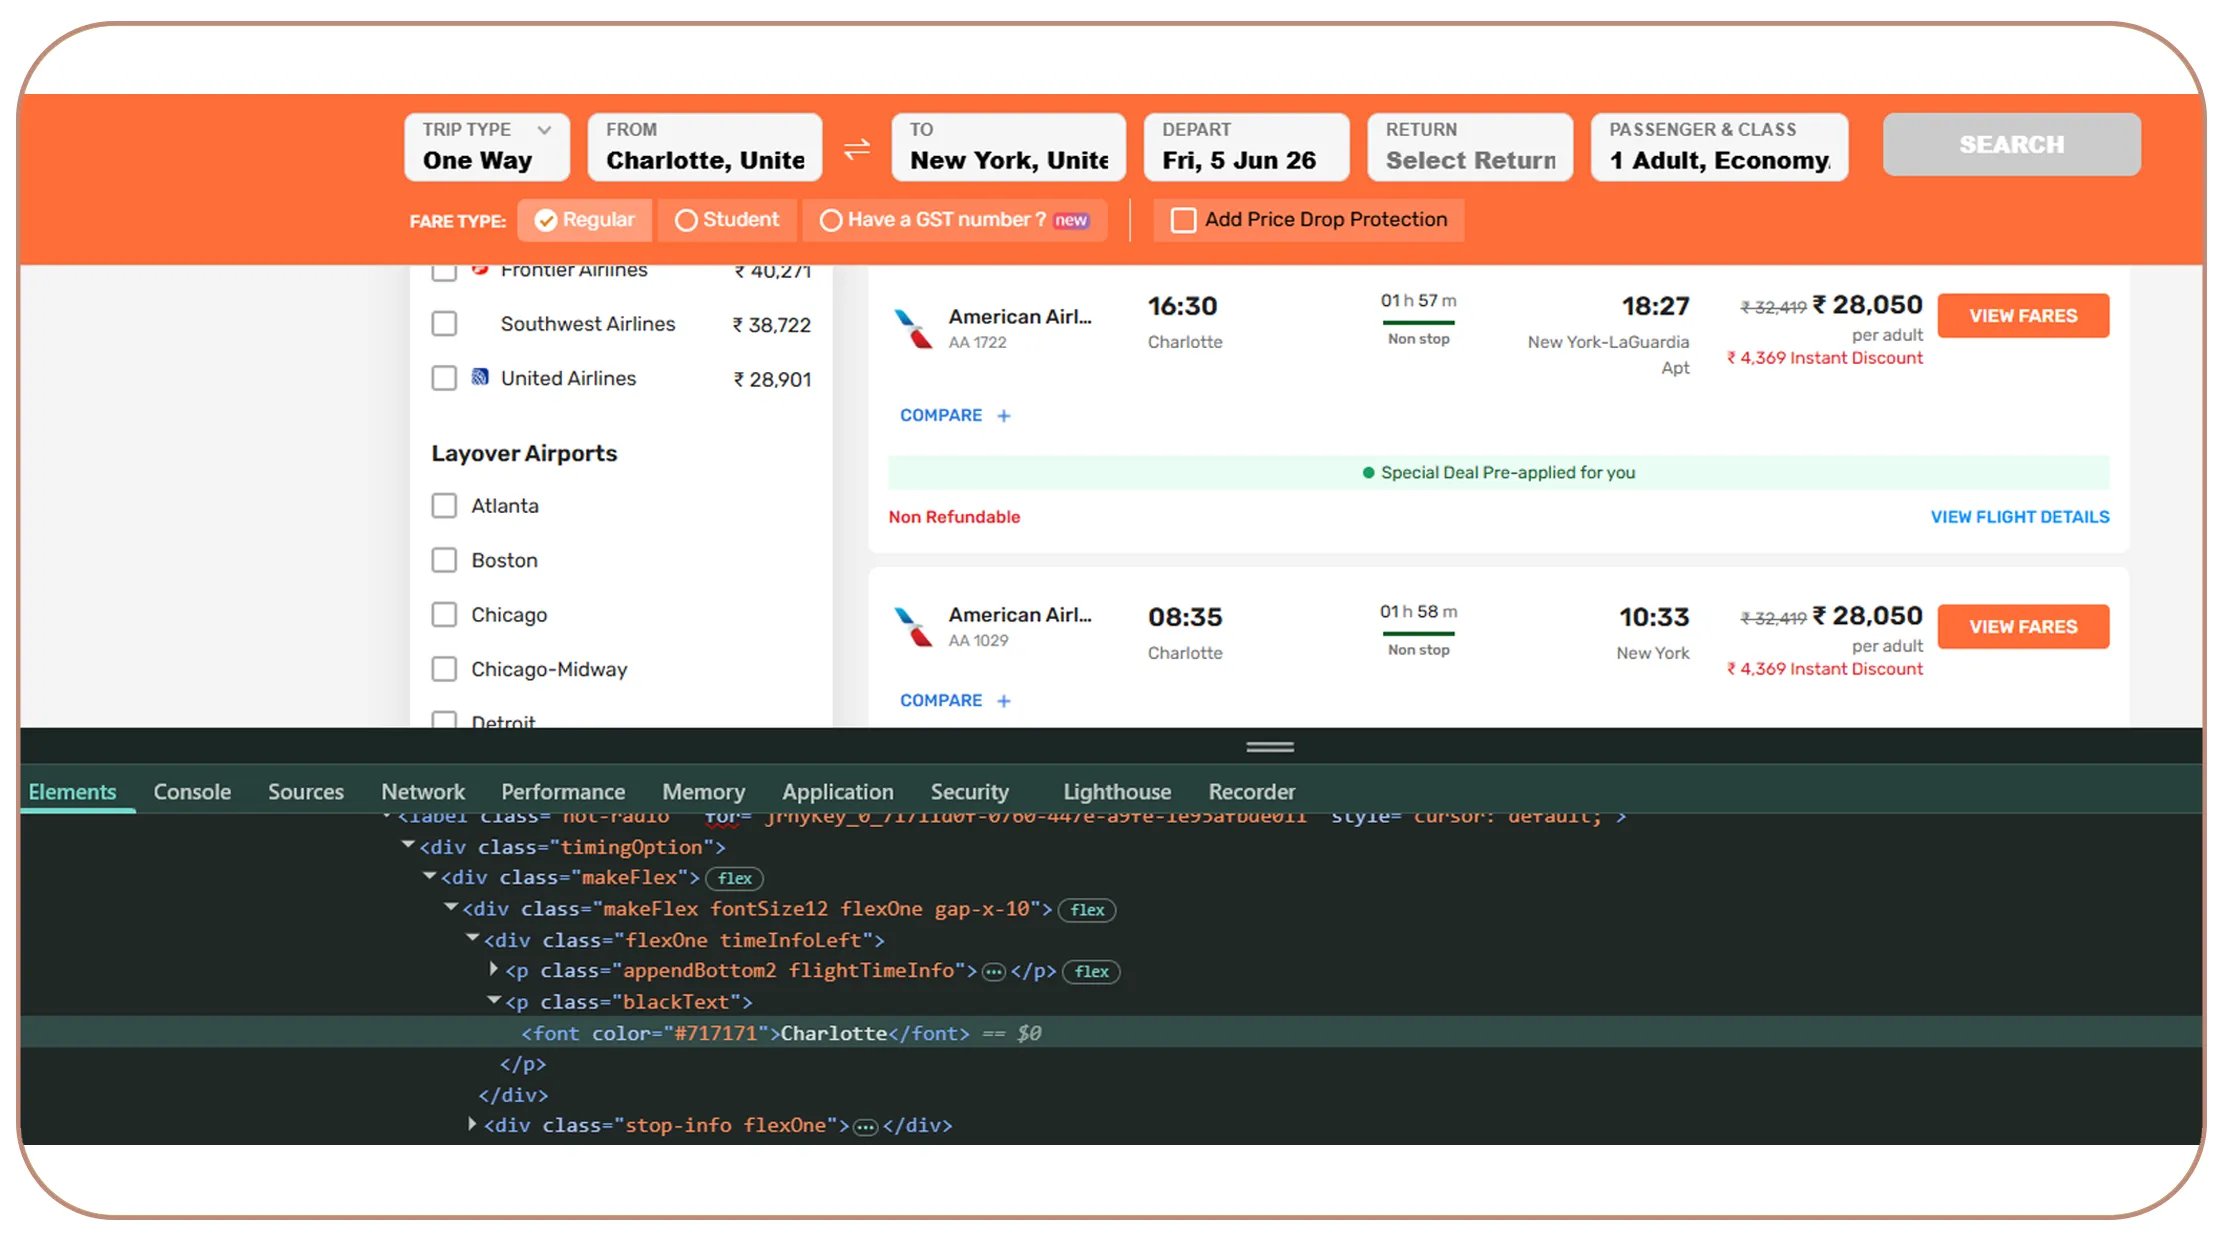Edit the From city field
The width and height of the screenshot is (2223, 1240).
705,147
